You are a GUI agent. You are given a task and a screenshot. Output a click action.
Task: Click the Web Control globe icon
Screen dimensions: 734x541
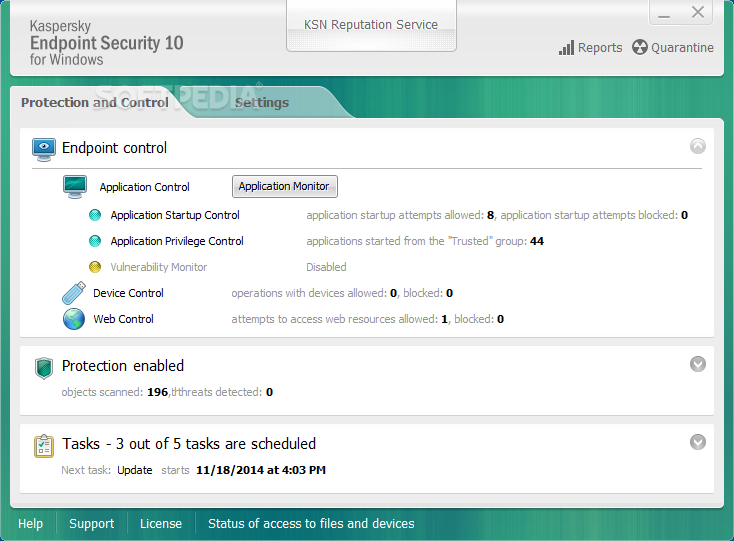point(74,319)
